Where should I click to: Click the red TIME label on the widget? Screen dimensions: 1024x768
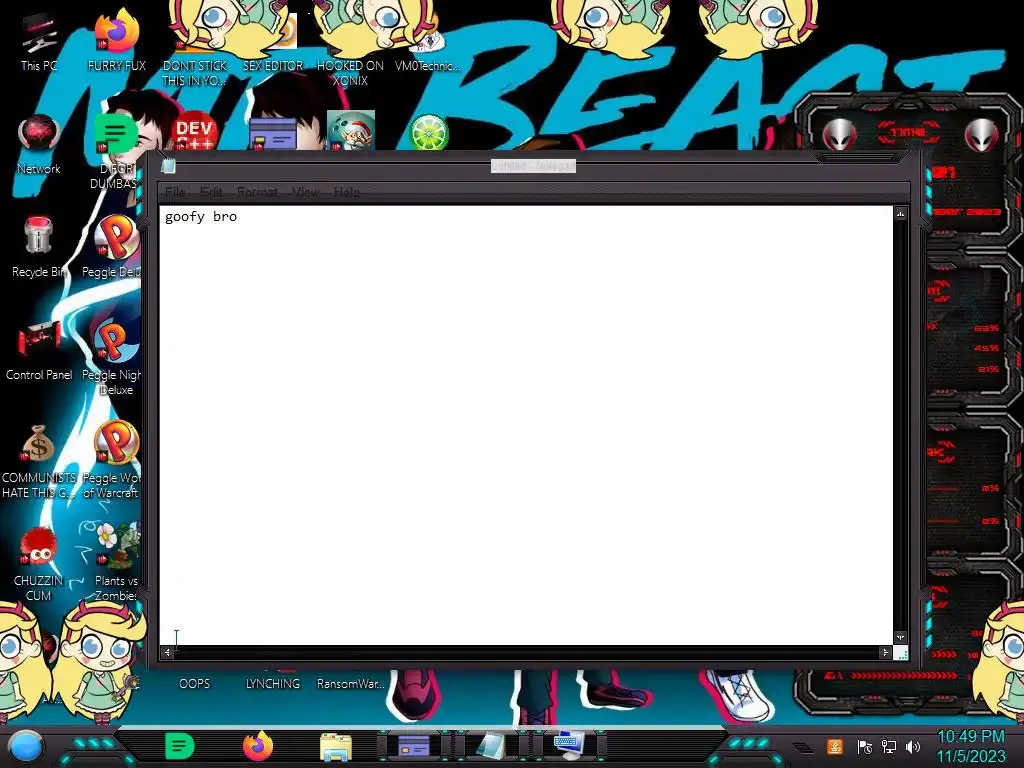point(908,133)
